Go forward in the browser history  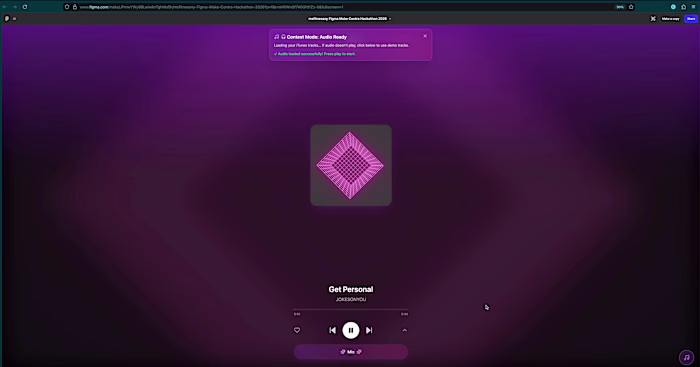pos(14,7)
